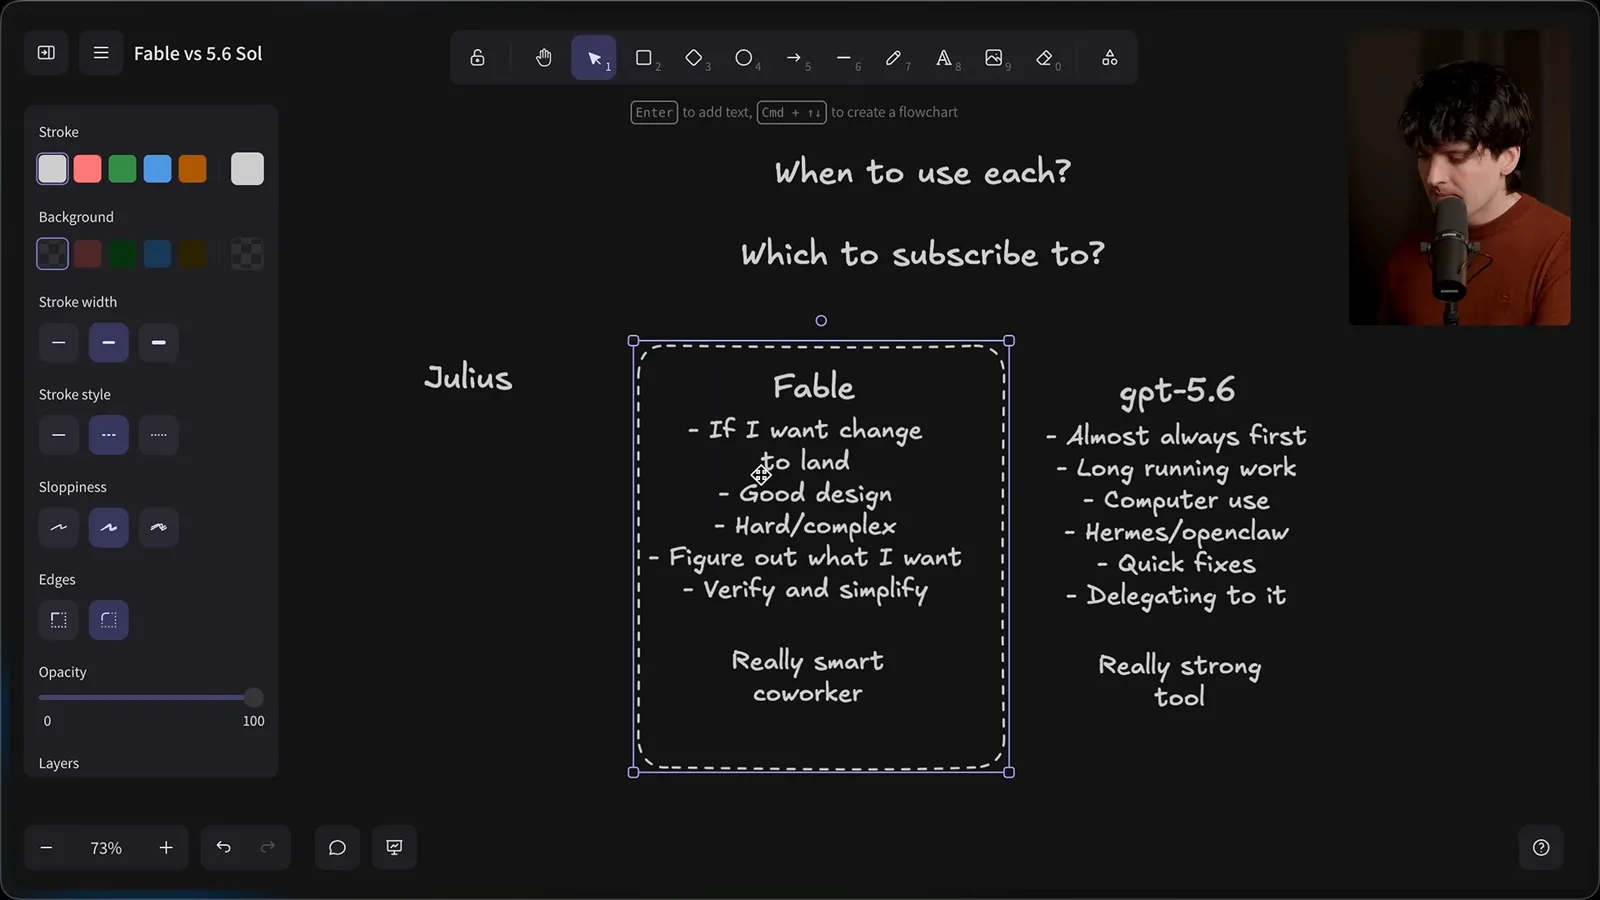Redo the last undone action
This screenshot has width=1600, height=900.
click(x=268, y=848)
